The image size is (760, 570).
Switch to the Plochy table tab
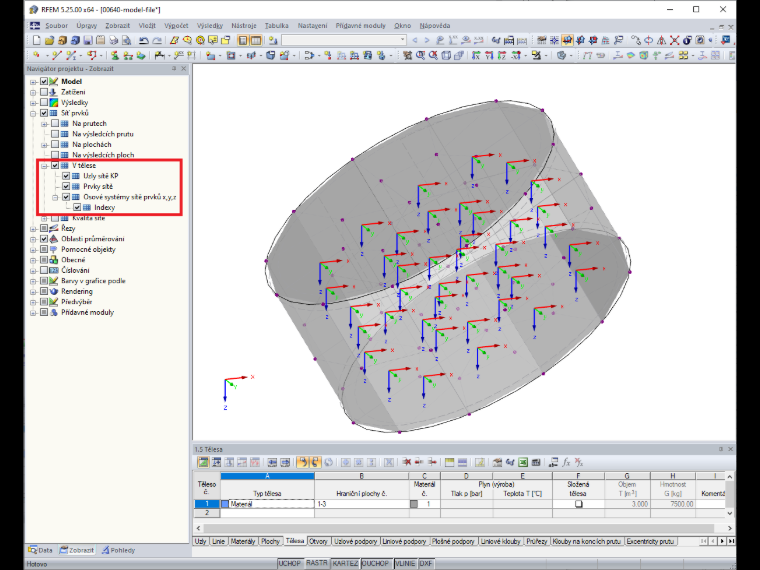270,541
